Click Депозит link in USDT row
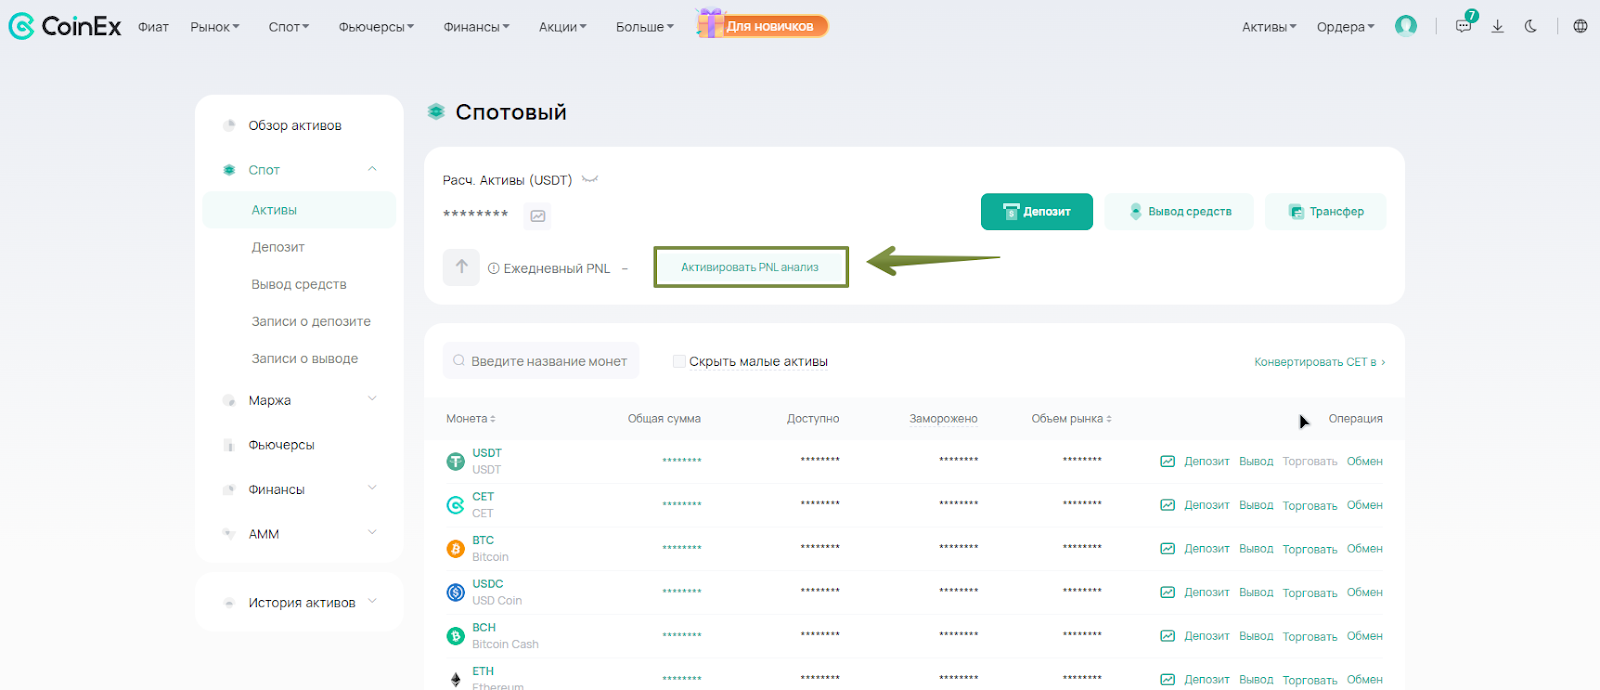The image size is (1600, 690). click(x=1207, y=462)
